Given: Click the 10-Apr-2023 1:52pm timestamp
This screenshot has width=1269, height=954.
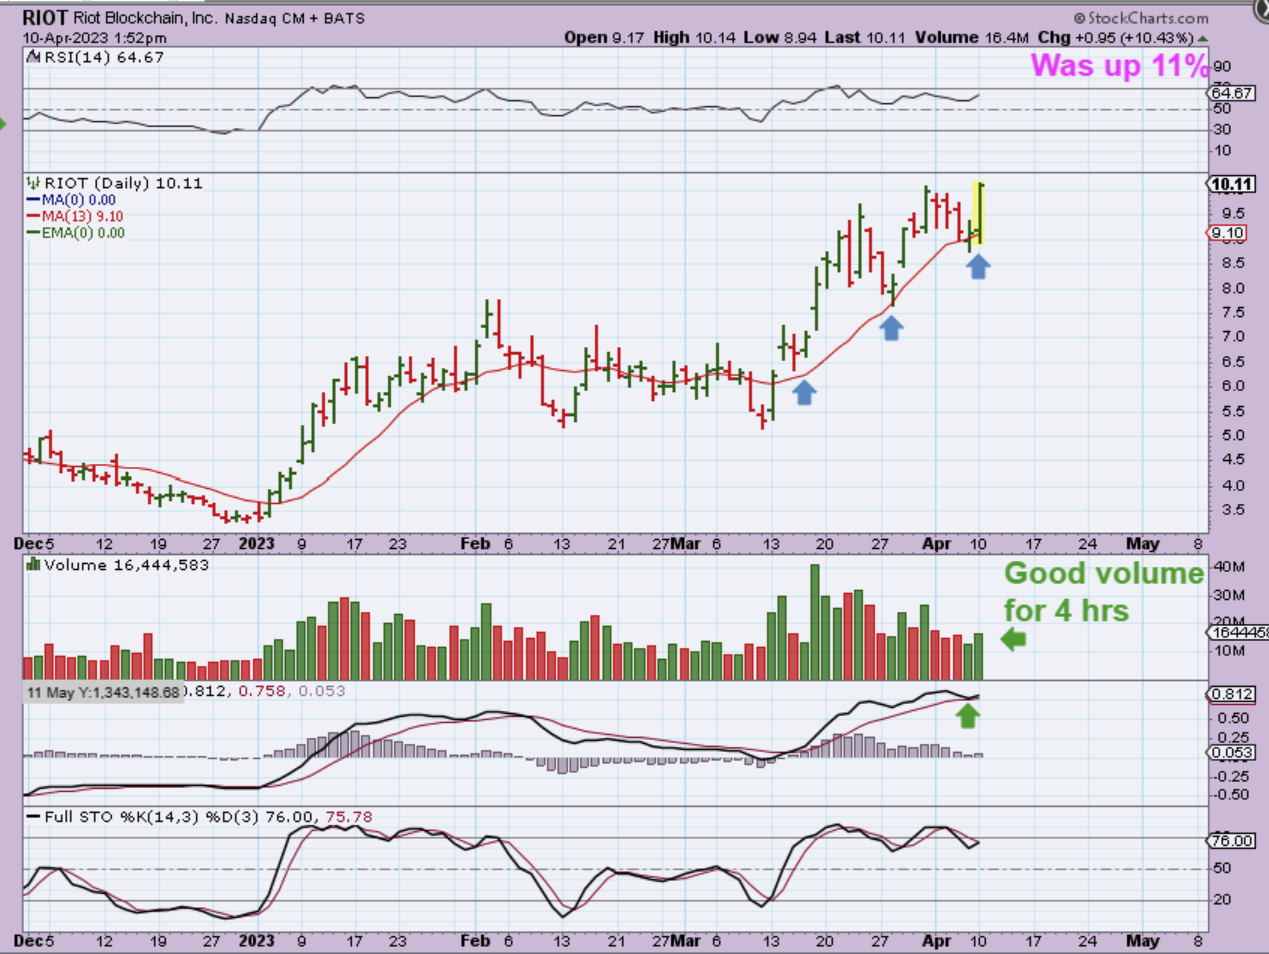Looking at the screenshot, I should [x=95, y=38].
